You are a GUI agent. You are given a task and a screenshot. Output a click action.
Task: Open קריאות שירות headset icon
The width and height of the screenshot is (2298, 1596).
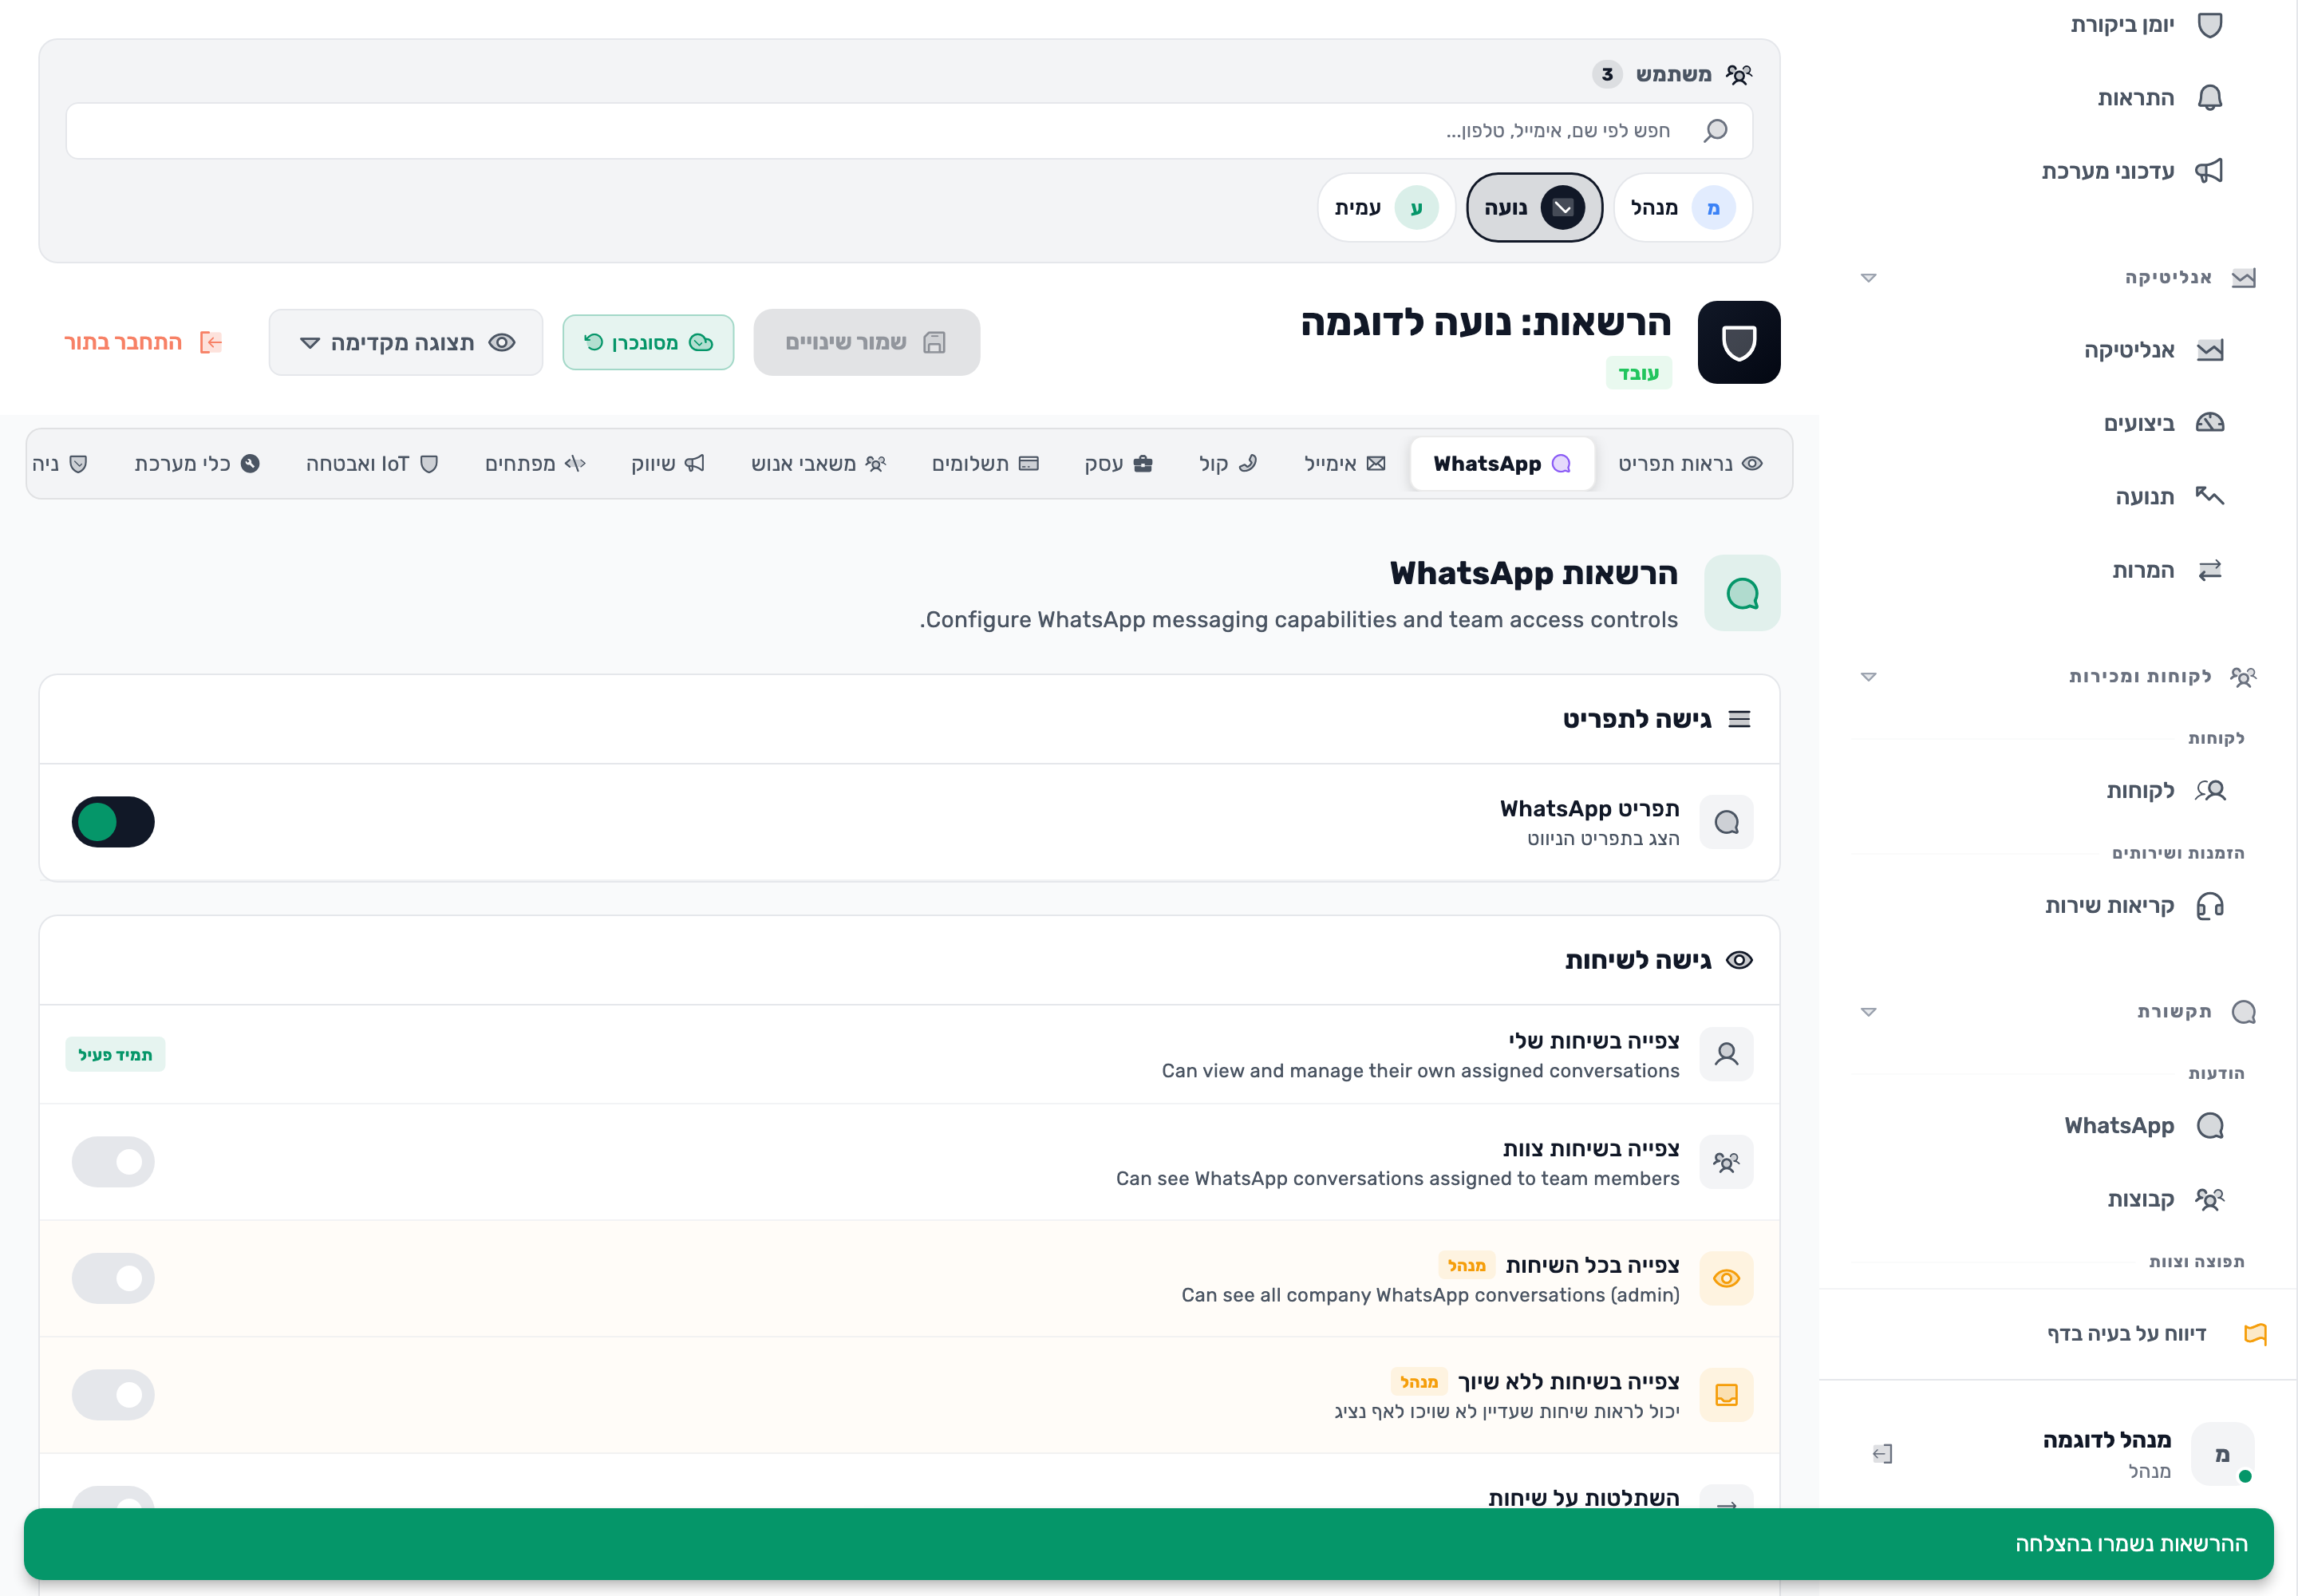click(x=2209, y=906)
